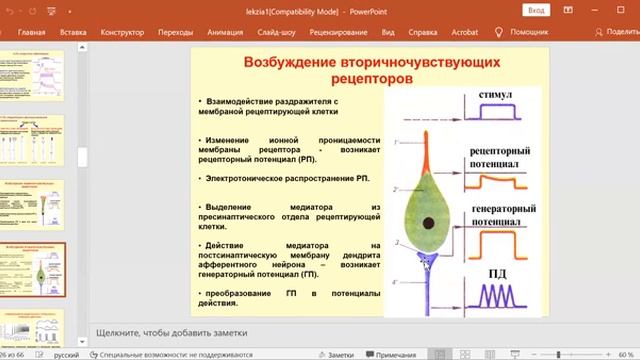Switch to Normal view icon in status bar

click(x=440, y=354)
